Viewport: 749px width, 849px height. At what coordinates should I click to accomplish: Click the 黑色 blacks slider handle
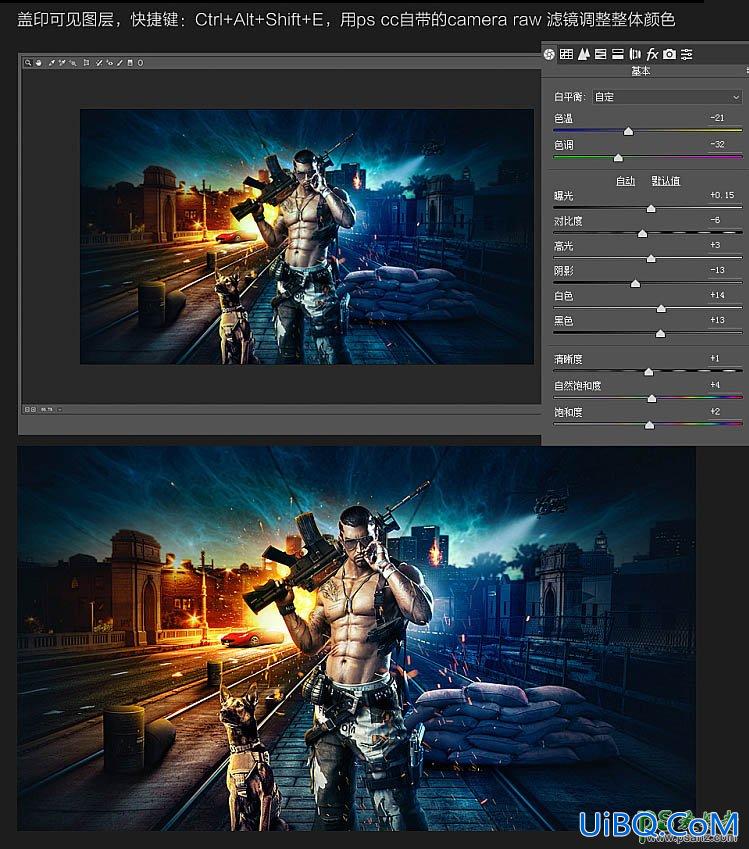(x=660, y=334)
